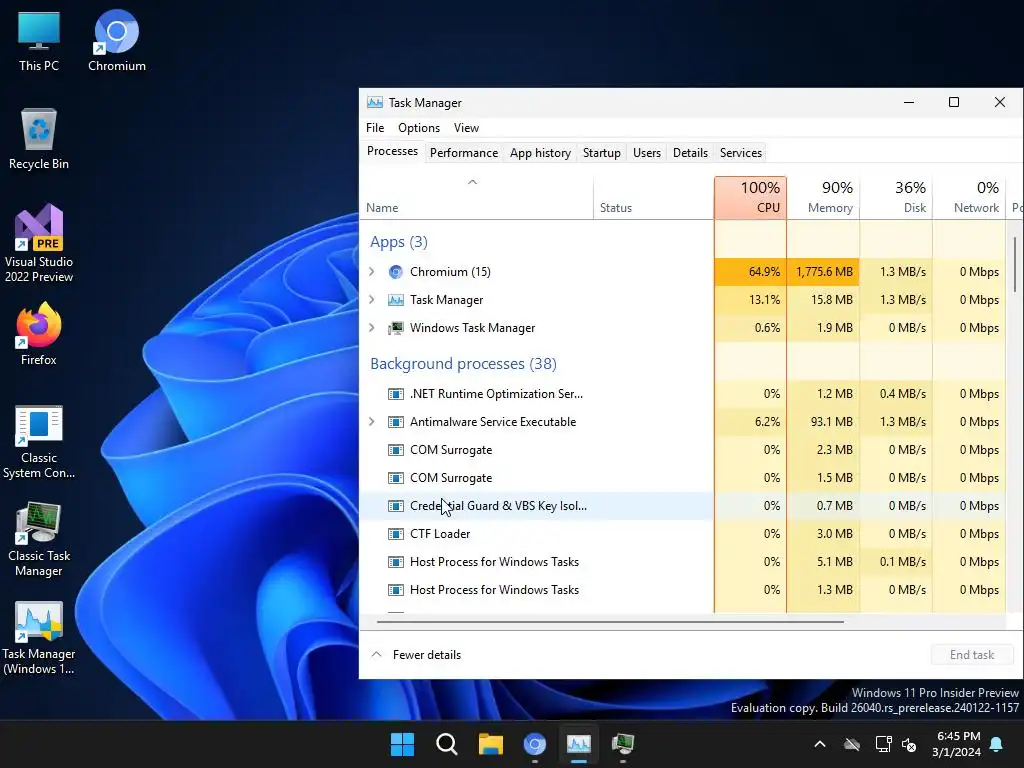Click the taskbar clock showing 6:45 PM
The image size is (1024, 768).
pyautogui.click(x=956, y=744)
